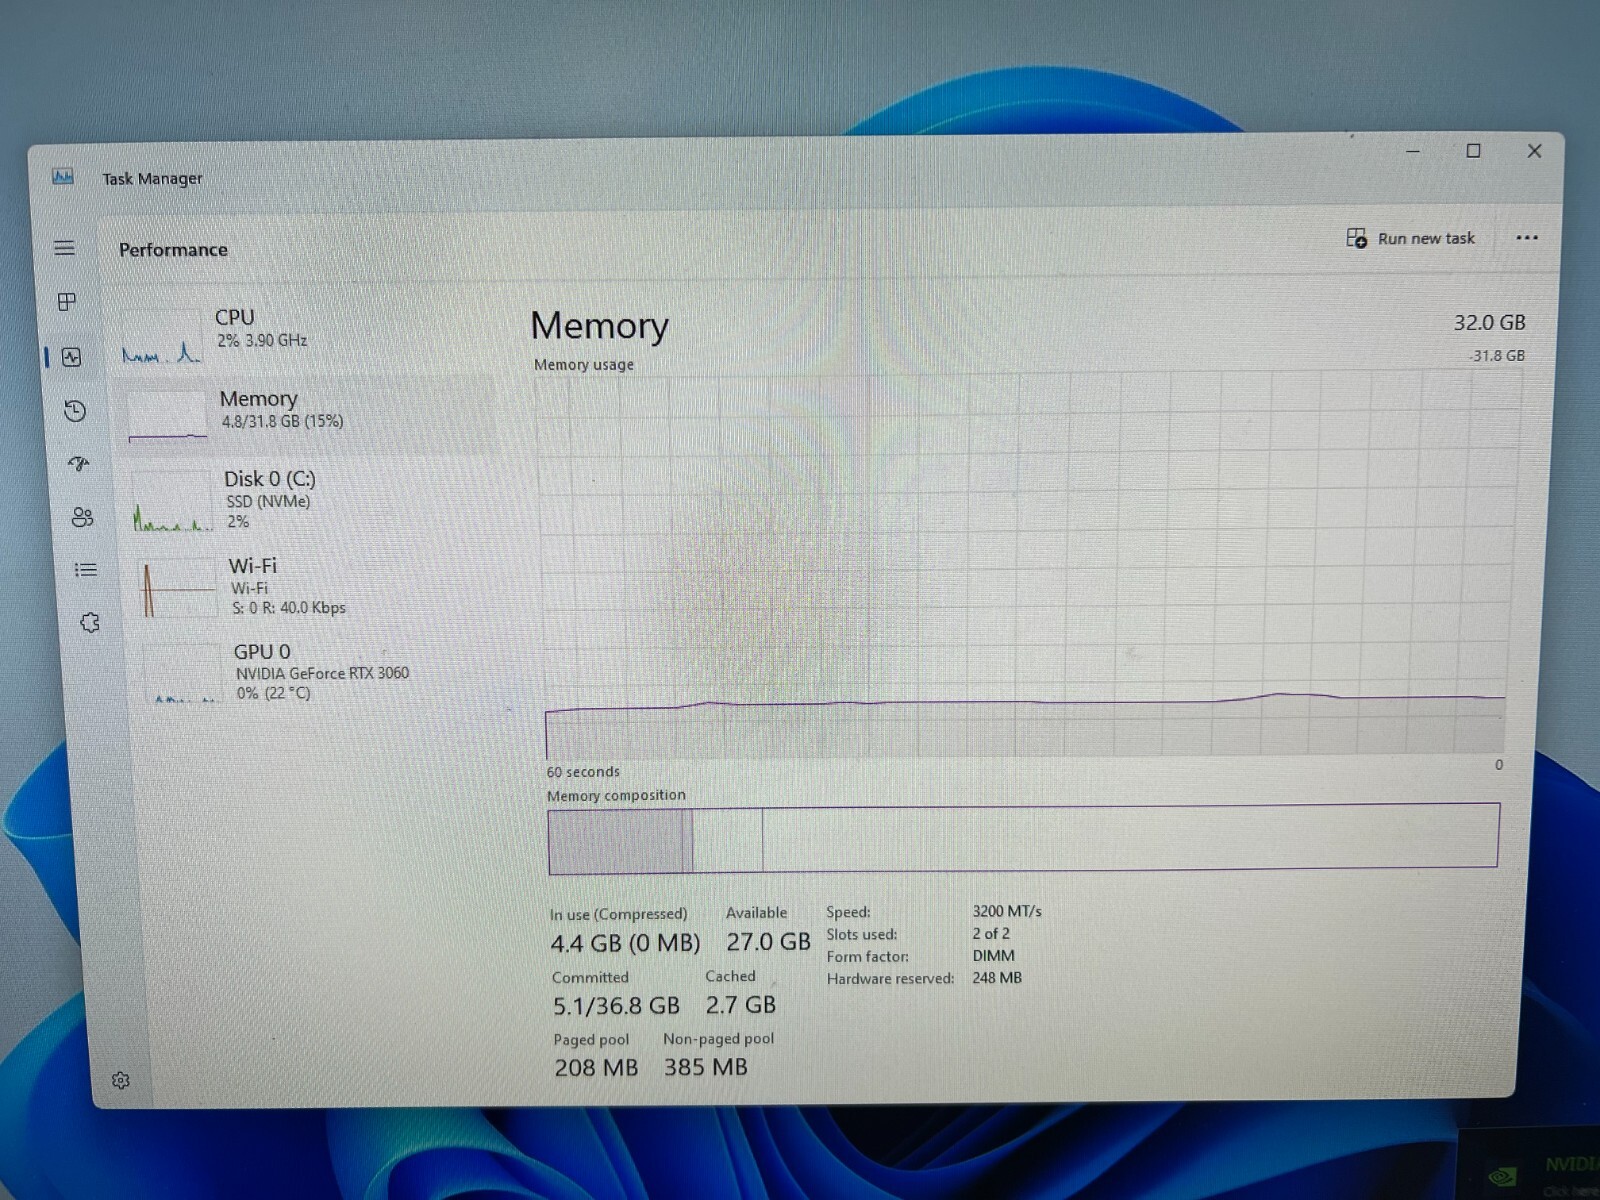Click the 60 seconds graph label
This screenshot has height=1200, width=1600.
(x=583, y=772)
